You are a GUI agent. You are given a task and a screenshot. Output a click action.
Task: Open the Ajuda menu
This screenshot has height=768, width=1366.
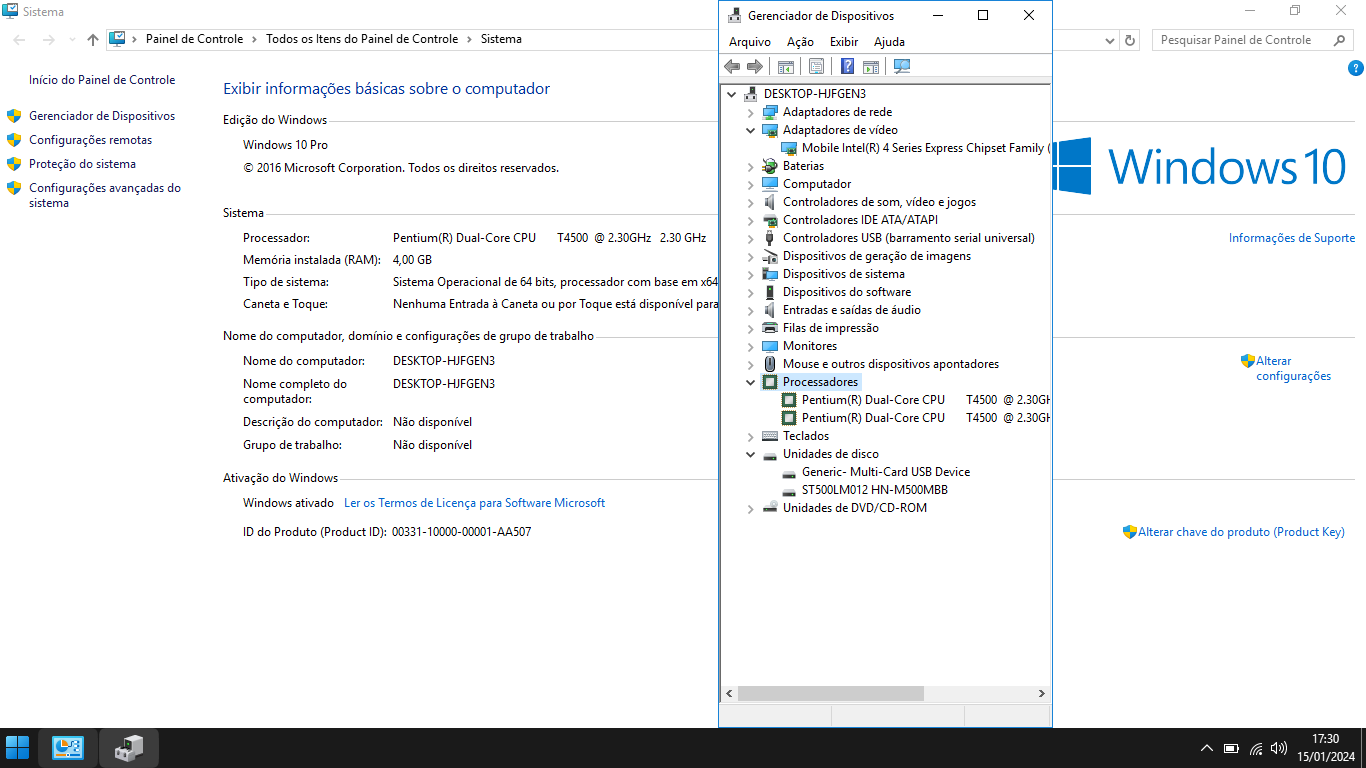pyautogui.click(x=889, y=42)
